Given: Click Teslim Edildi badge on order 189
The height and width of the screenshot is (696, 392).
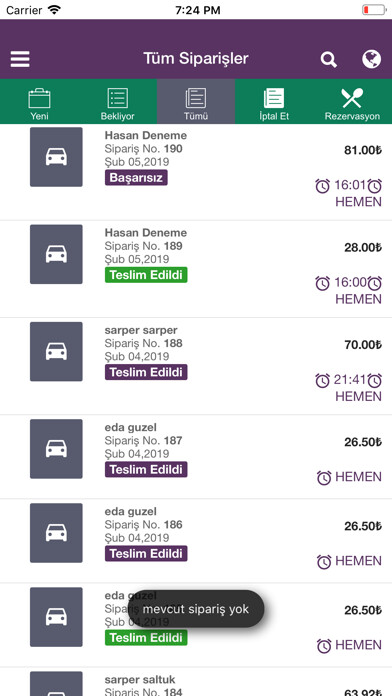Looking at the screenshot, I should click(146, 275).
